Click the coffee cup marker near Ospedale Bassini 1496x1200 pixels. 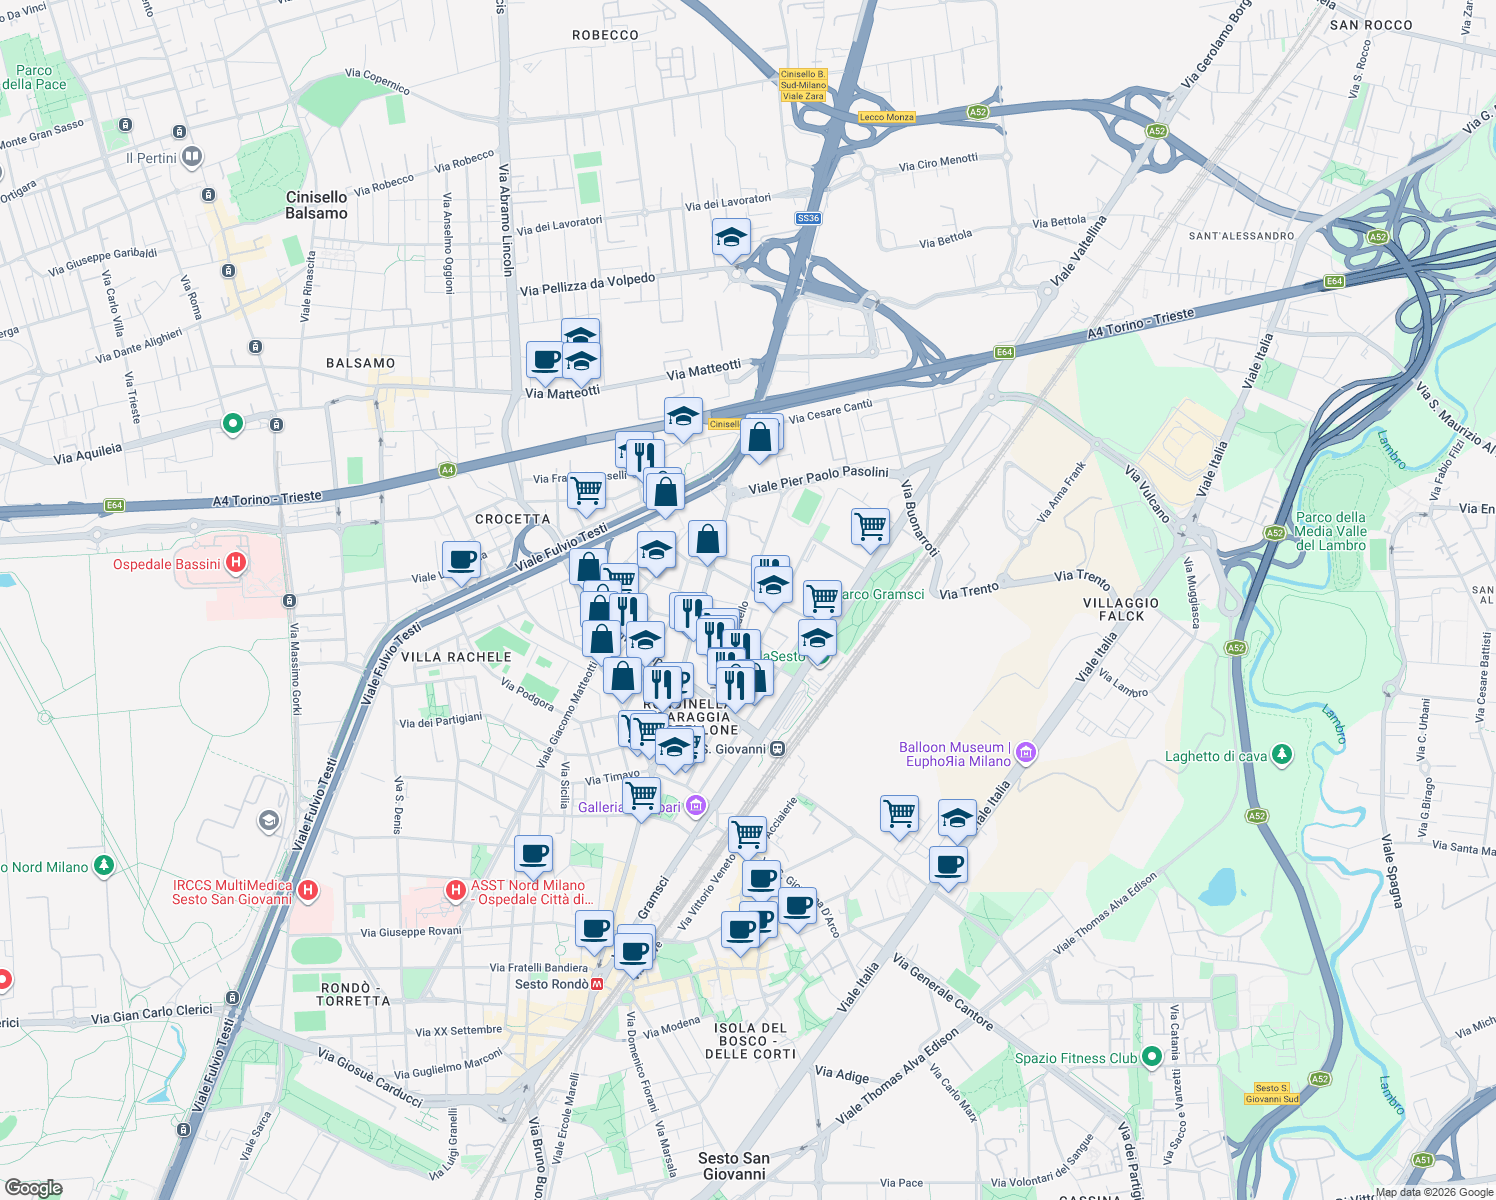[461, 560]
